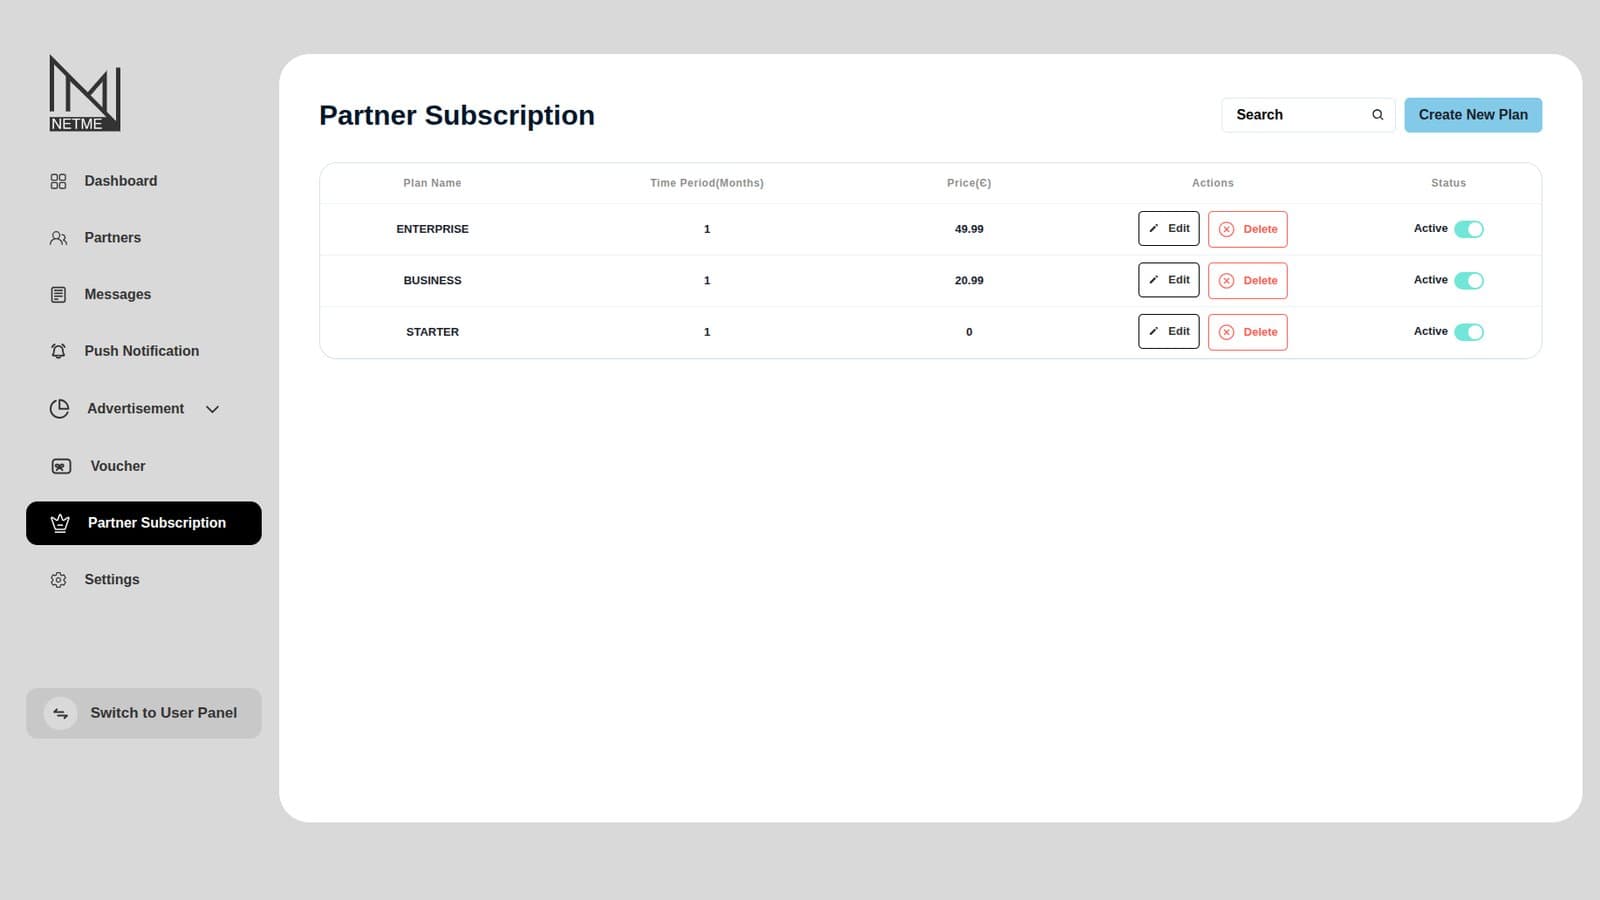Click the red X icon in STARTER row

(x=1226, y=332)
